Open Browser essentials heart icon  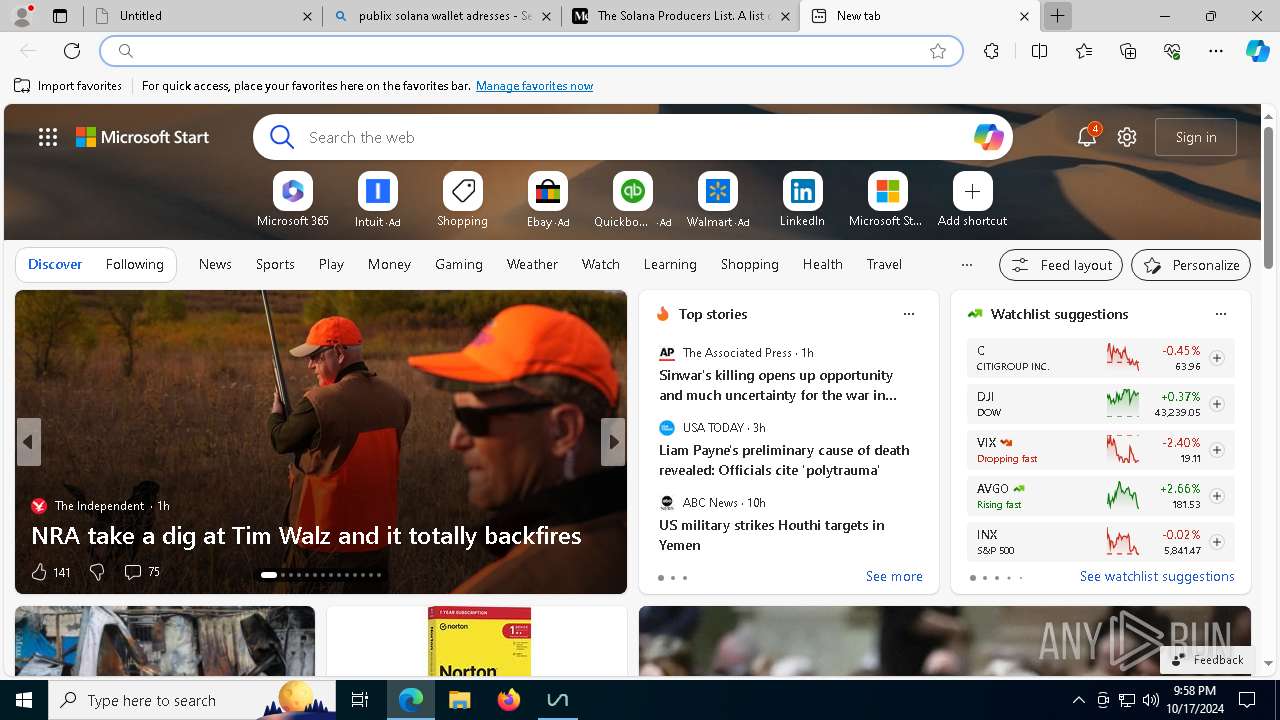(1172, 51)
